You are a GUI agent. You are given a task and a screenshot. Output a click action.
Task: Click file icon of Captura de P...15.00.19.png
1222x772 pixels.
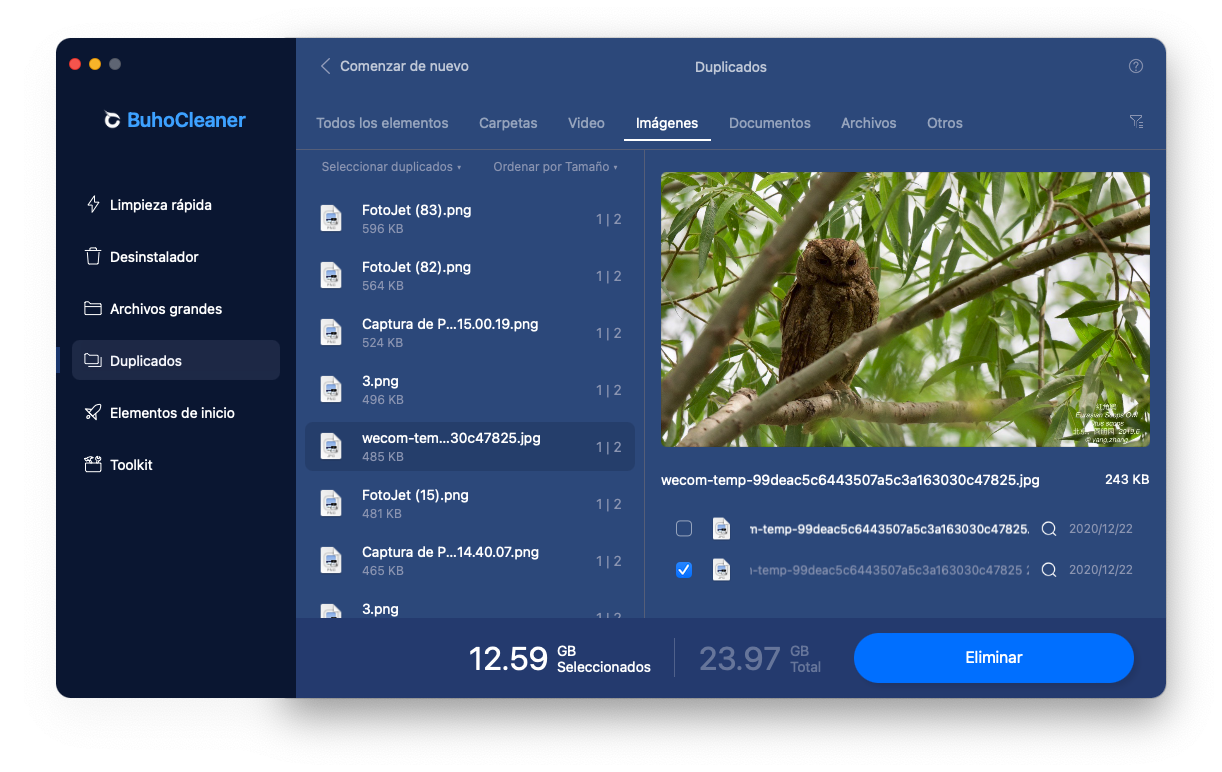330,332
